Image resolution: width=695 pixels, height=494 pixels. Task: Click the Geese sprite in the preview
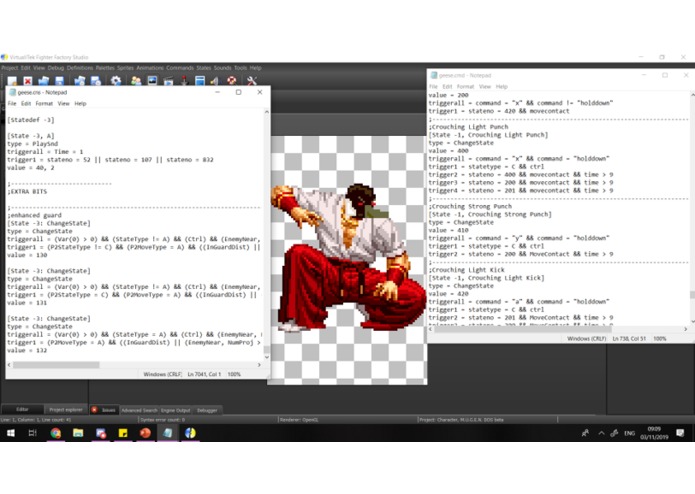click(x=349, y=258)
